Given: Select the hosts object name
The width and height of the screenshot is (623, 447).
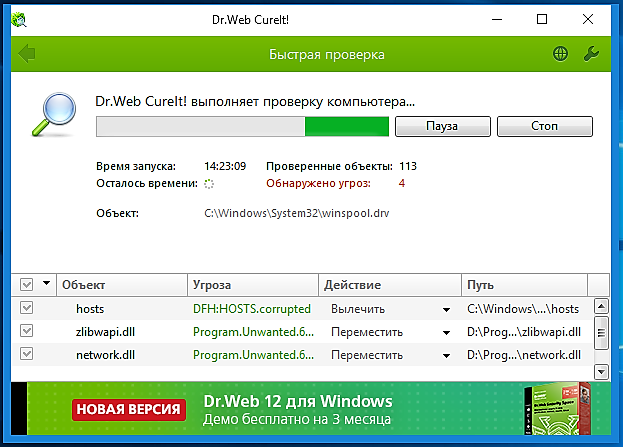Looking at the screenshot, I should coord(90,309).
